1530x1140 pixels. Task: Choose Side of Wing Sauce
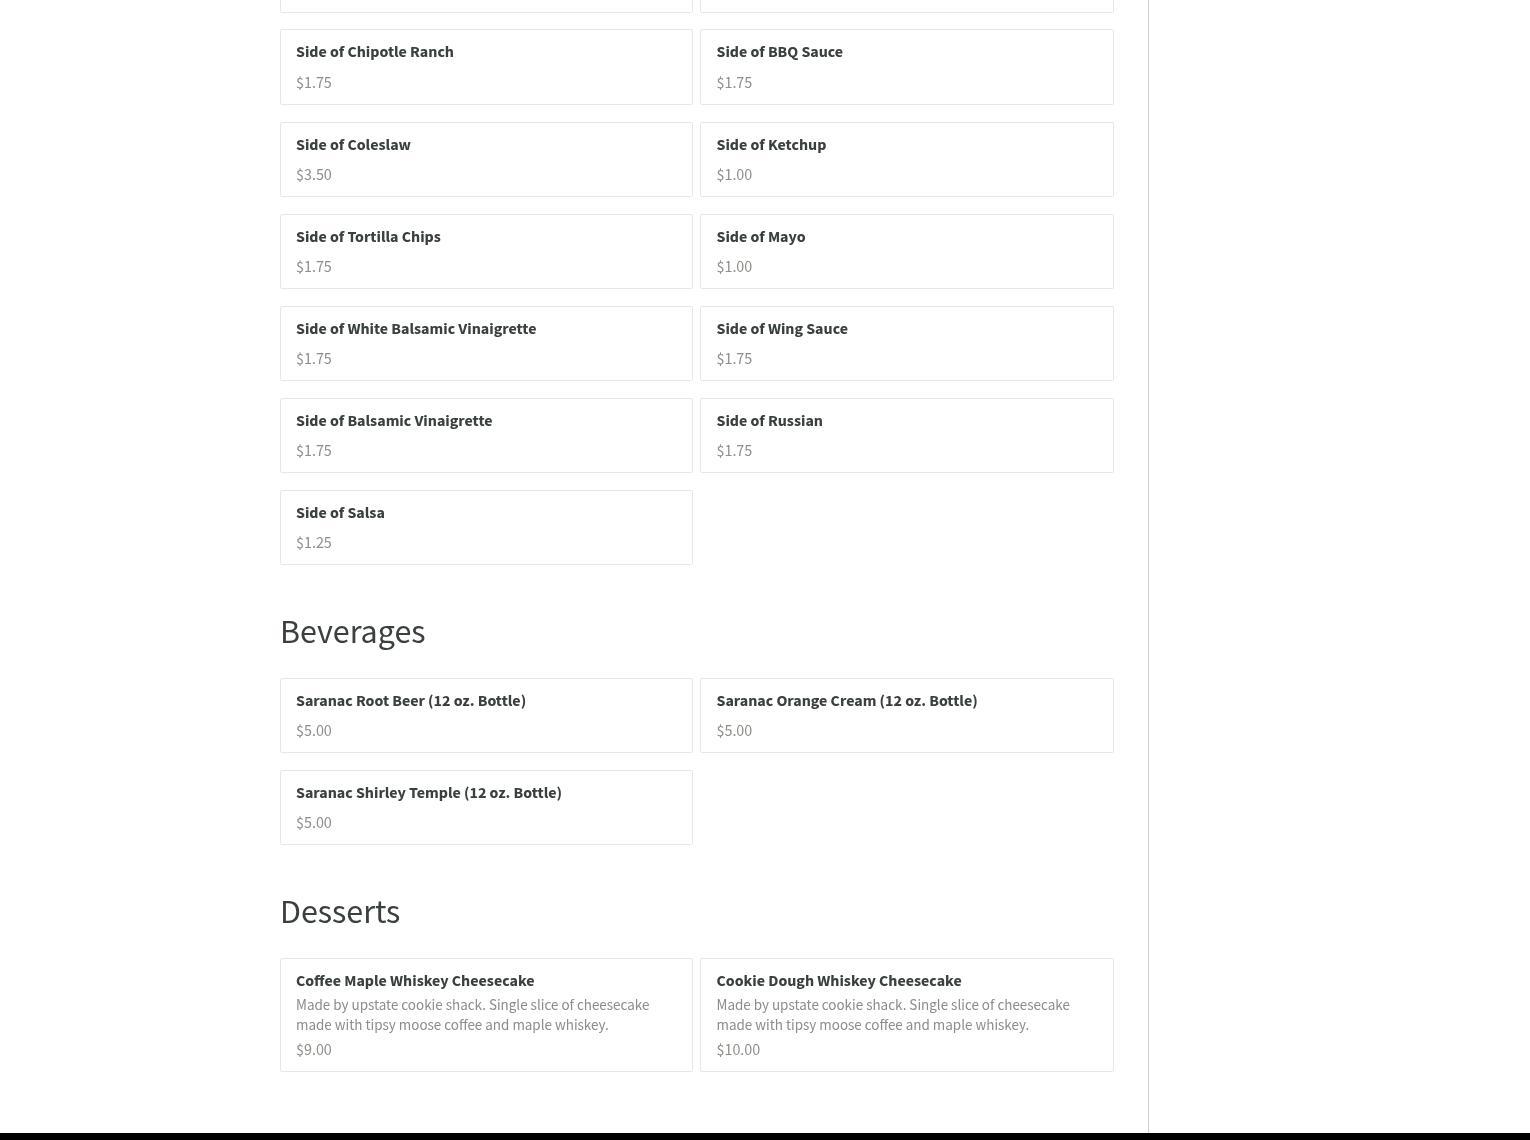[x=906, y=343]
